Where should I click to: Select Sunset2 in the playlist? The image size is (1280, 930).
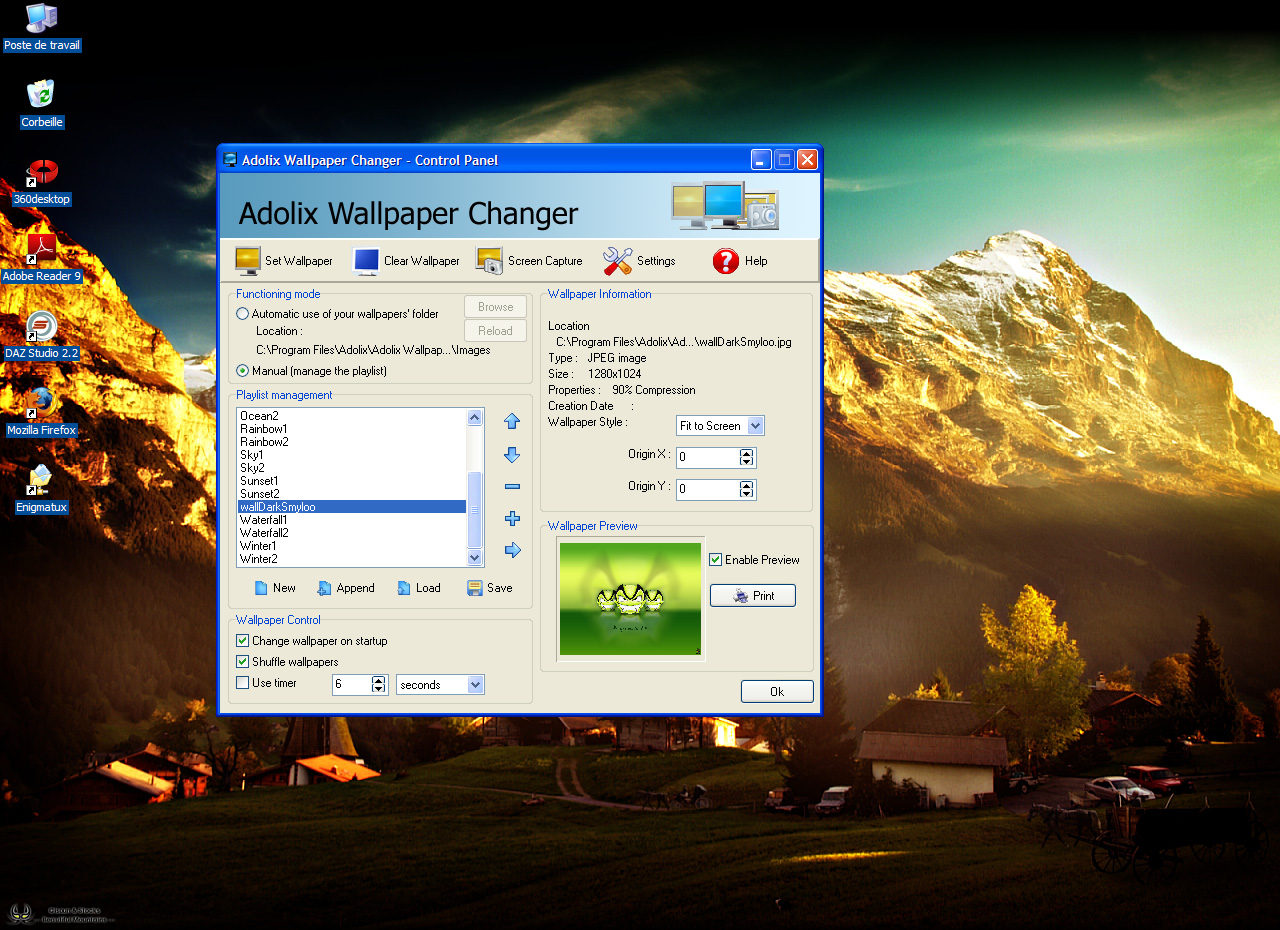(352, 494)
